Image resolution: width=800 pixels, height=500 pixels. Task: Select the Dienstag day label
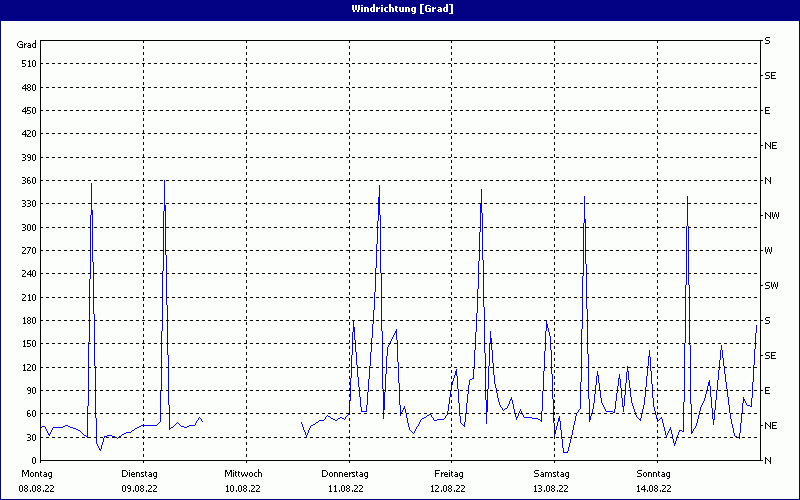pyautogui.click(x=140, y=473)
